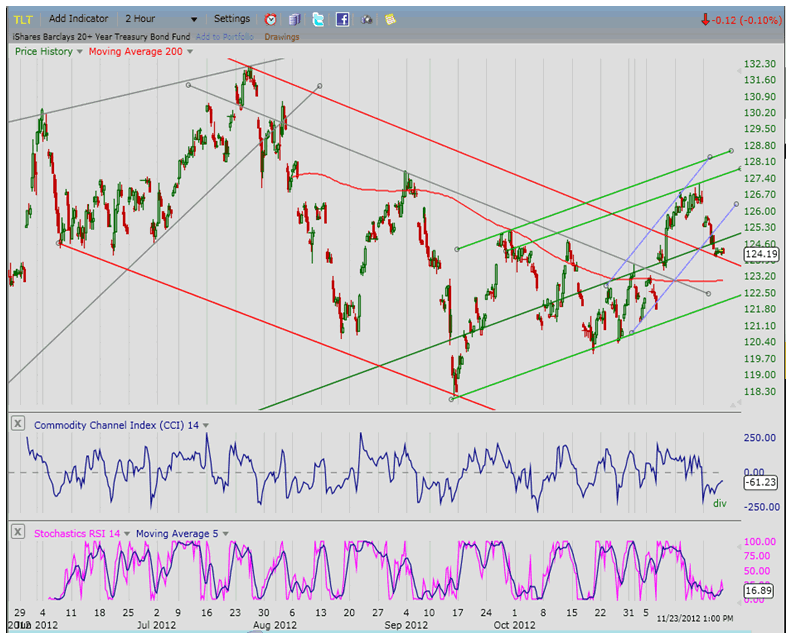Click the yellow sticky note icon
786x642 pixels.
(390, 19)
